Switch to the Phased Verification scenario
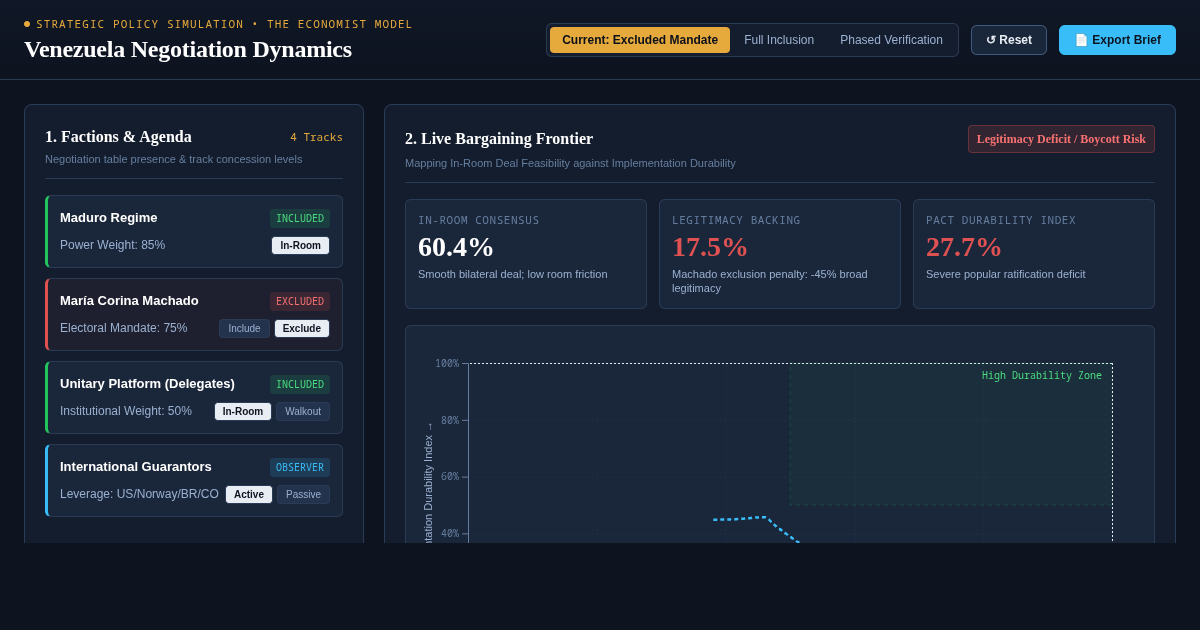The height and width of the screenshot is (630, 1200). pos(891,40)
